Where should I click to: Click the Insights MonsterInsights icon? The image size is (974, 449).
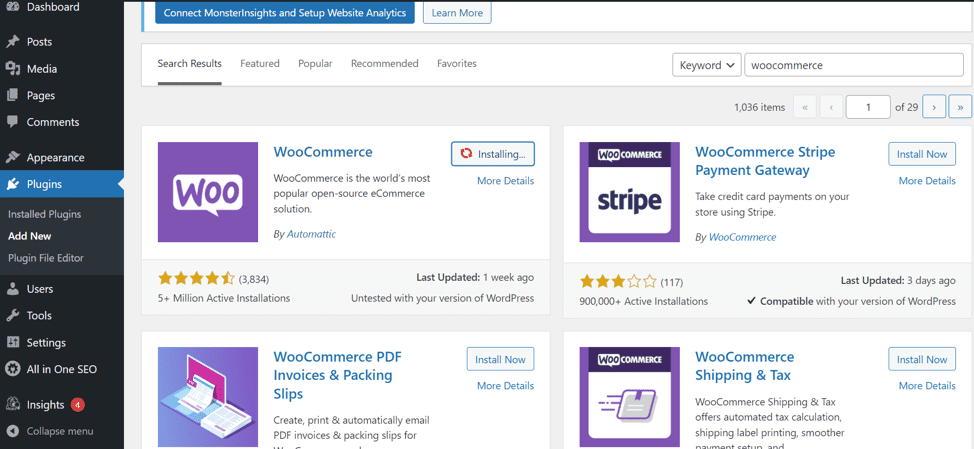pyautogui.click(x=12, y=404)
